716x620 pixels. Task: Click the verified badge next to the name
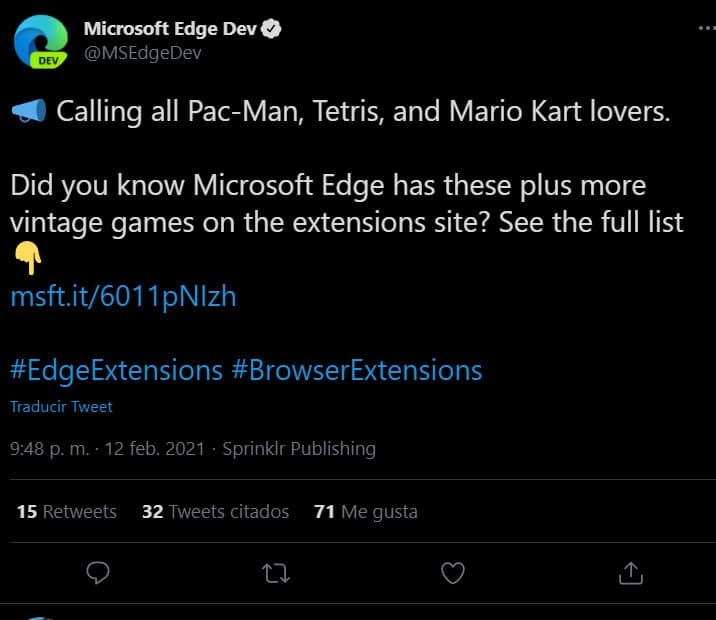(272, 30)
